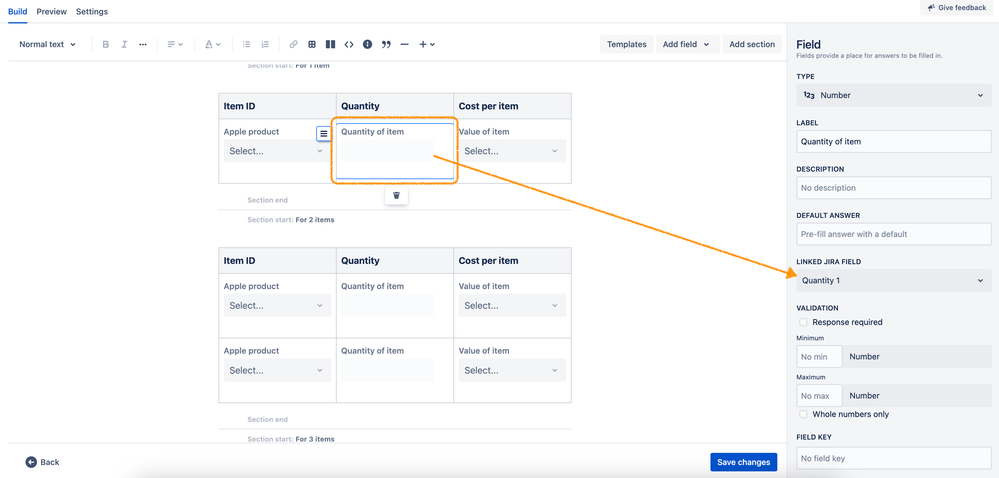This screenshot has height=478, width=999.
Task: Enable the Response required checkbox
Action: [803, 322]
